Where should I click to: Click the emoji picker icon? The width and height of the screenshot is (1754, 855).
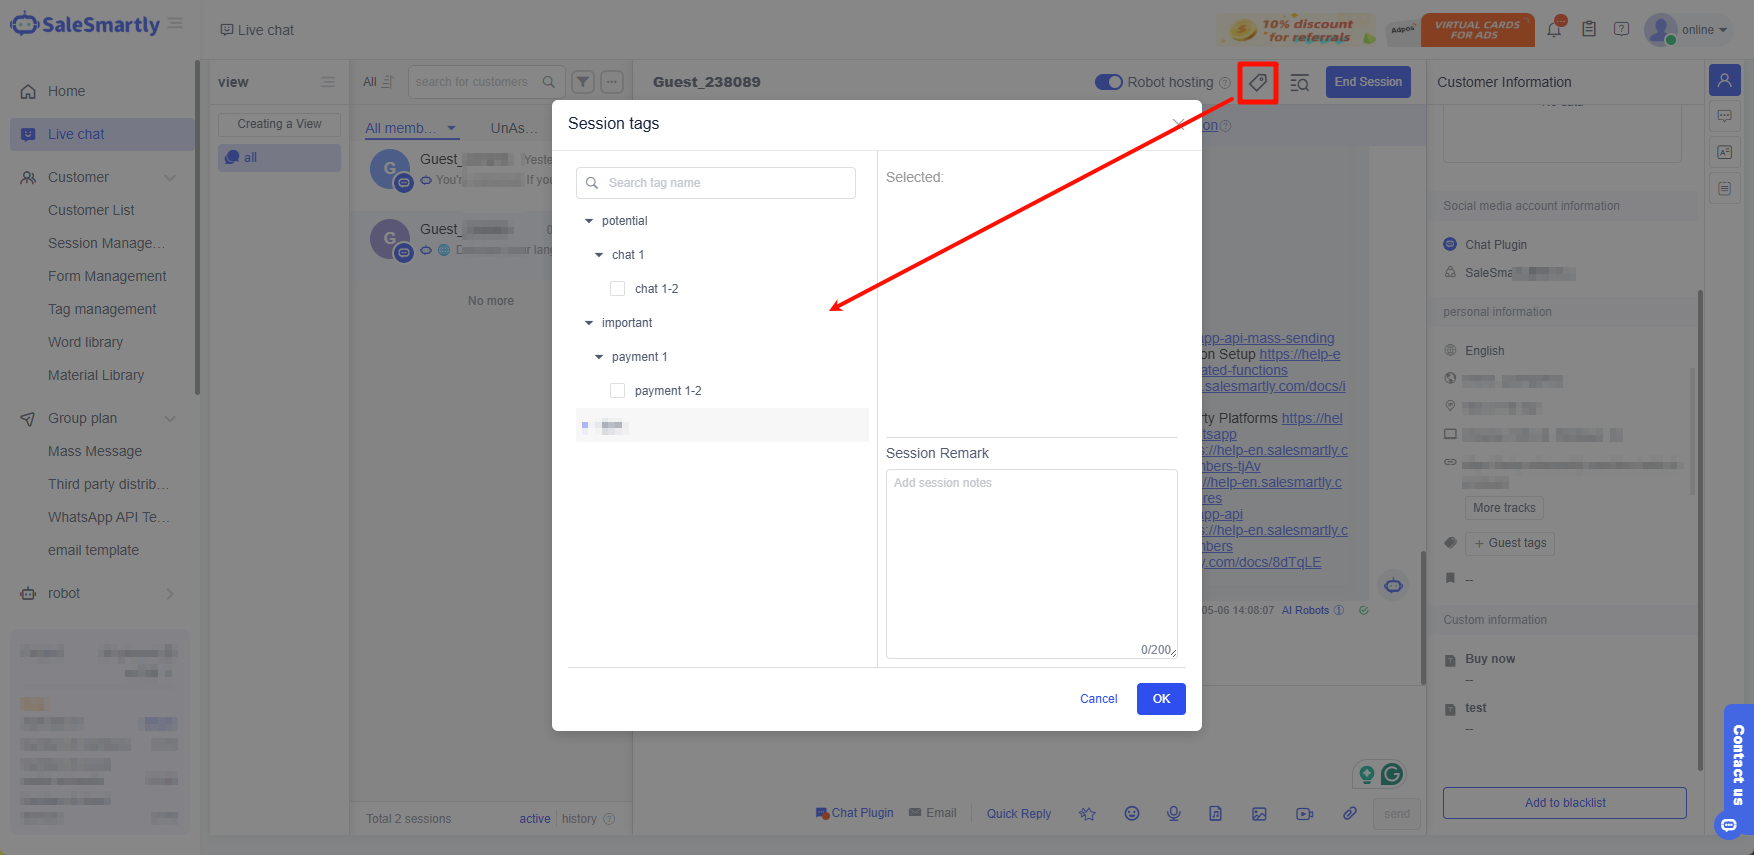coord(1132,813)
